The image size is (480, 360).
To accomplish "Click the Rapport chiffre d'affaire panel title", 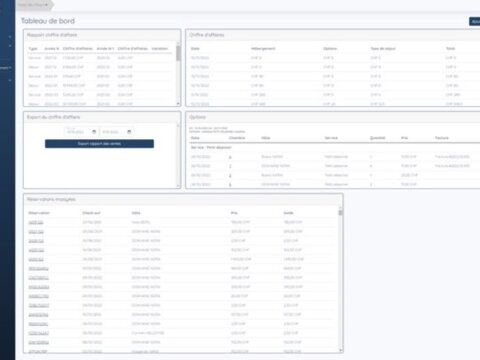I will (52, 35).
